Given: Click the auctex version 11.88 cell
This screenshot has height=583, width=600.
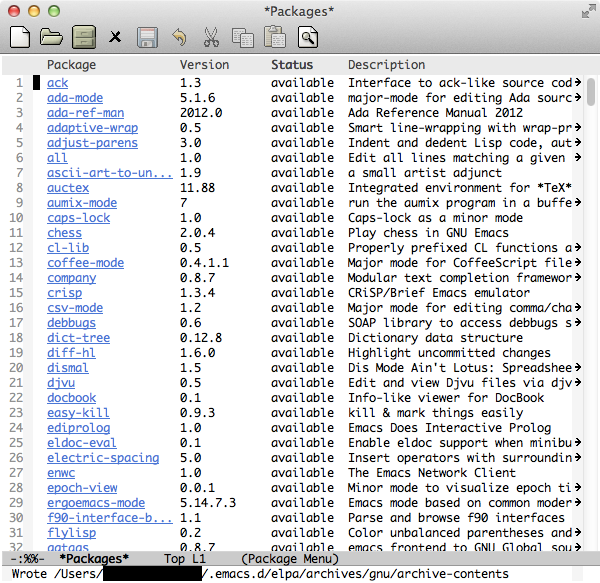Looking at the screenshot, I should pyautogui.click(x=197, y=187).
